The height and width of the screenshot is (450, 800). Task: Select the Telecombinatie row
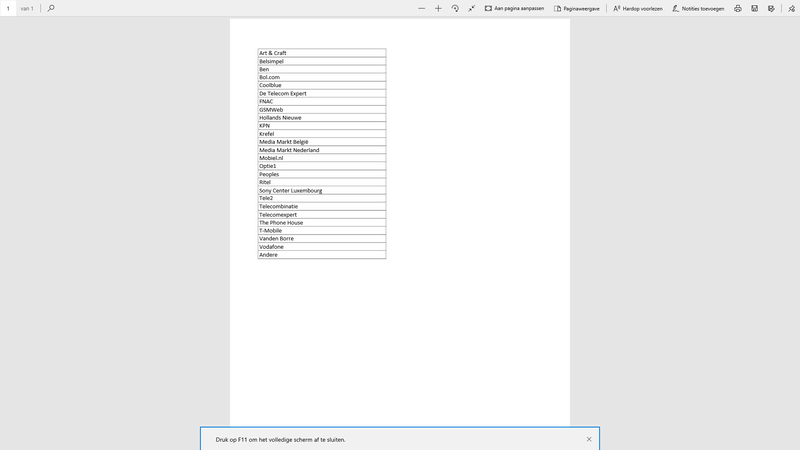(x=321, y=206)
